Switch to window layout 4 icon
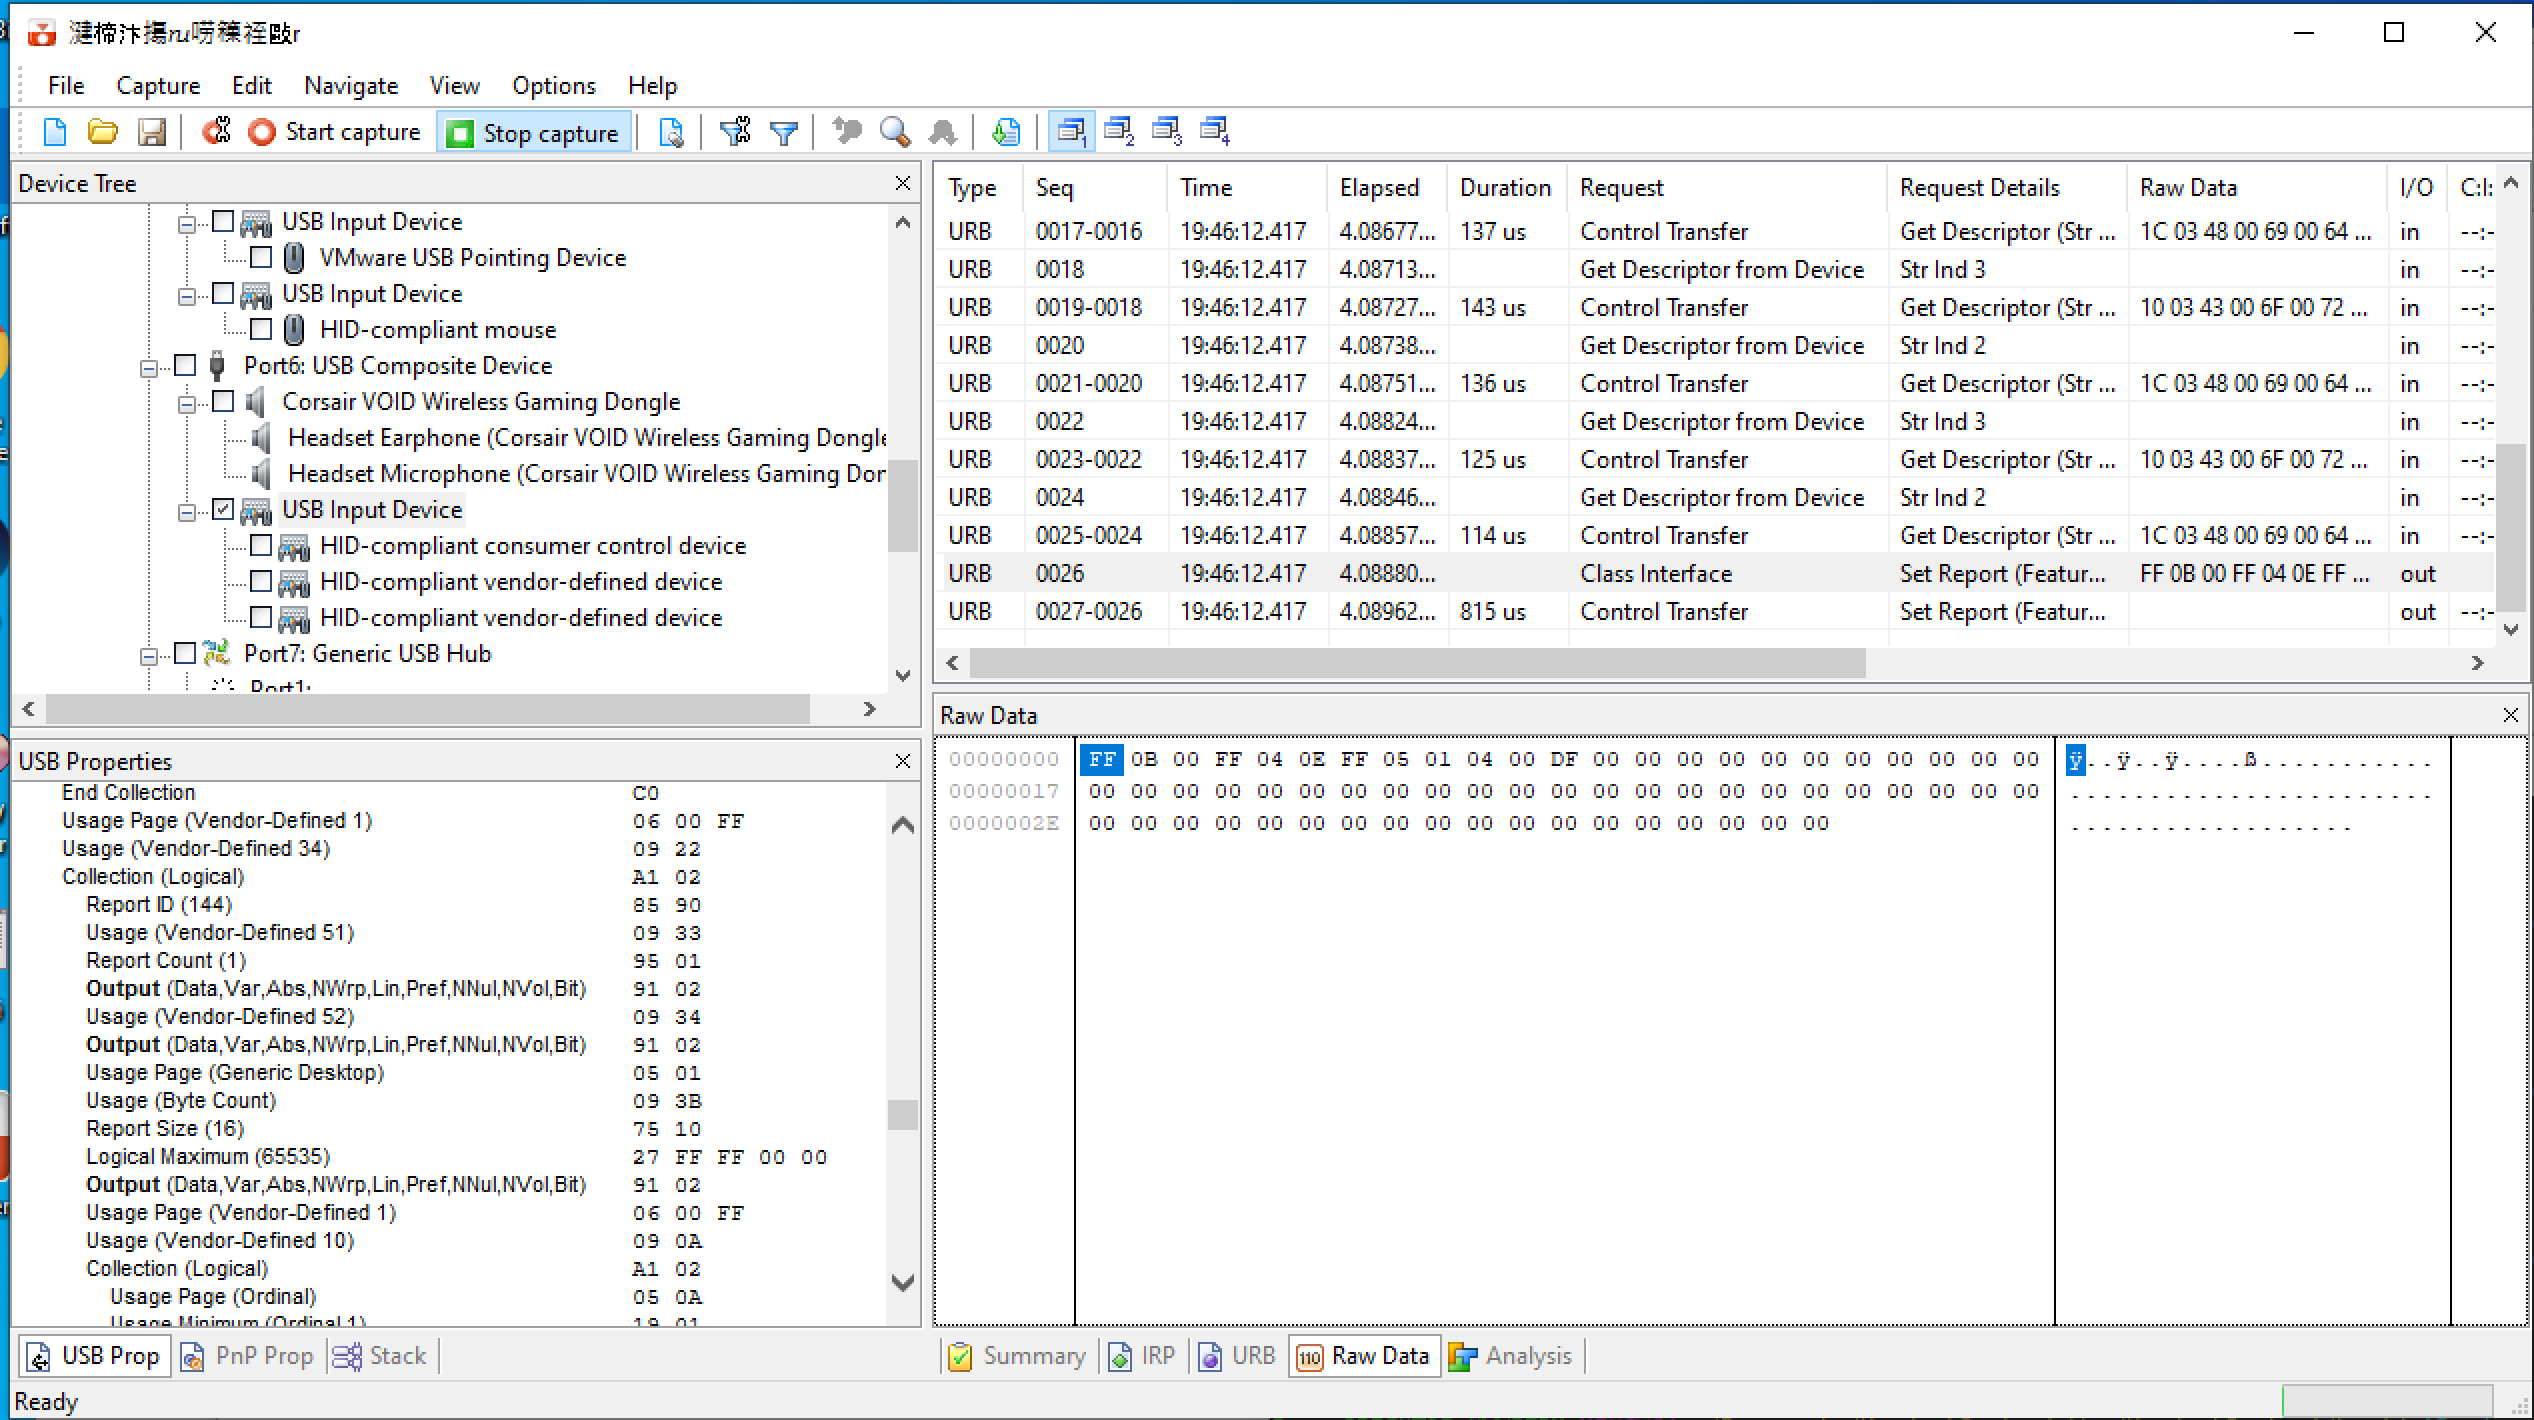The image size is (2534, 1420). click(x=1215, y=131)
